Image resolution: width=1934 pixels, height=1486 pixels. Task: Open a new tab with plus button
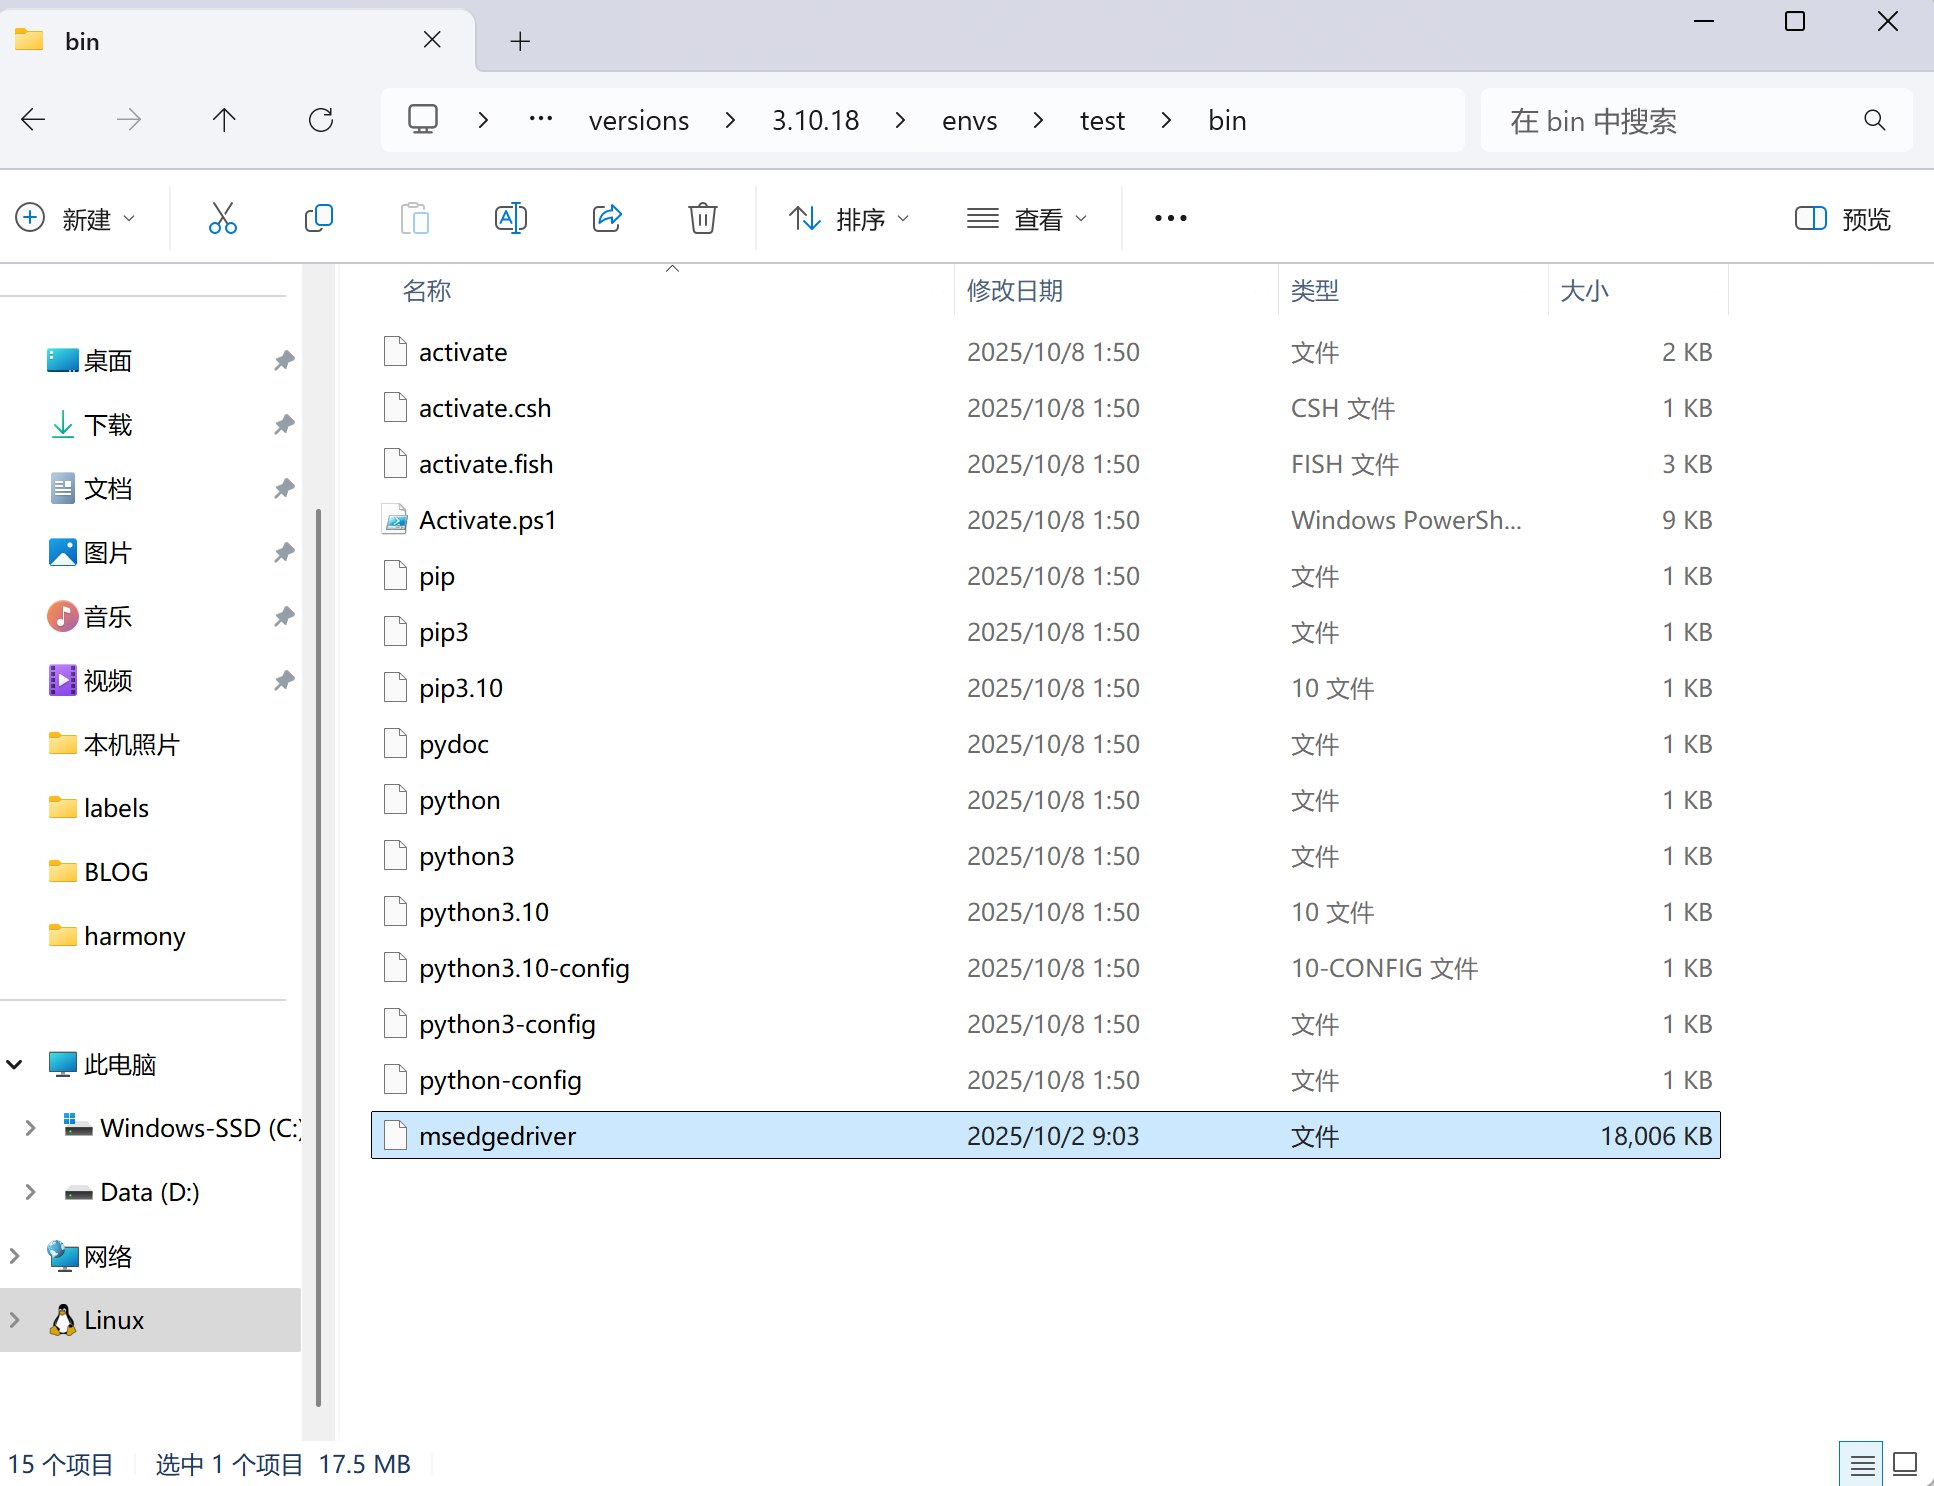520,41
